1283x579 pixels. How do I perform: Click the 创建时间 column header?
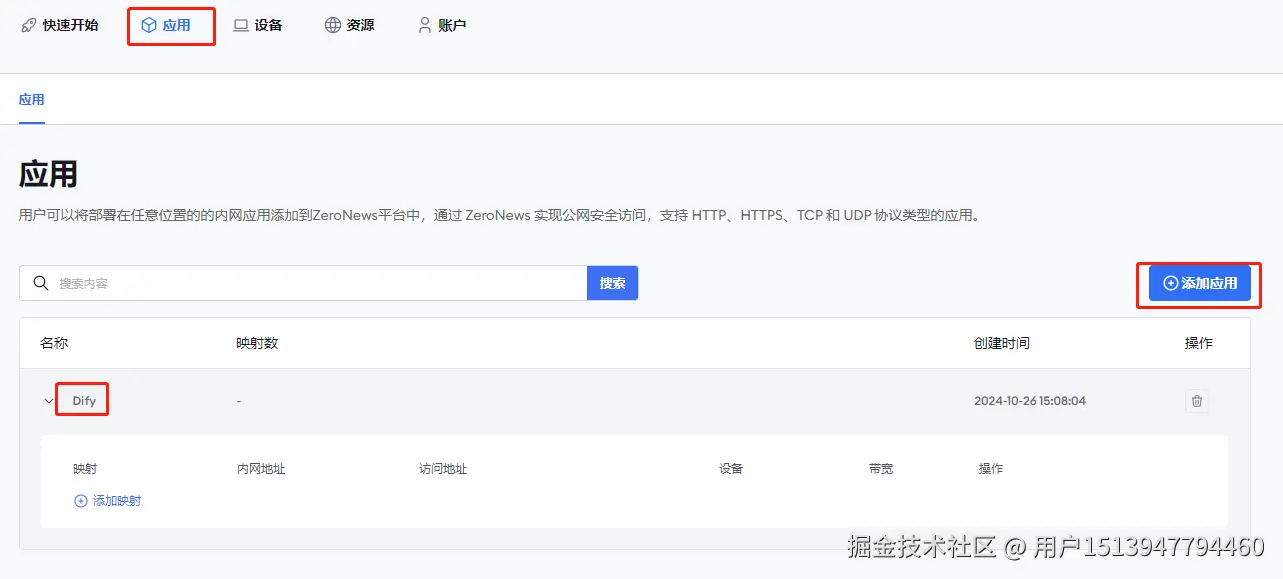coord(1002,343)
